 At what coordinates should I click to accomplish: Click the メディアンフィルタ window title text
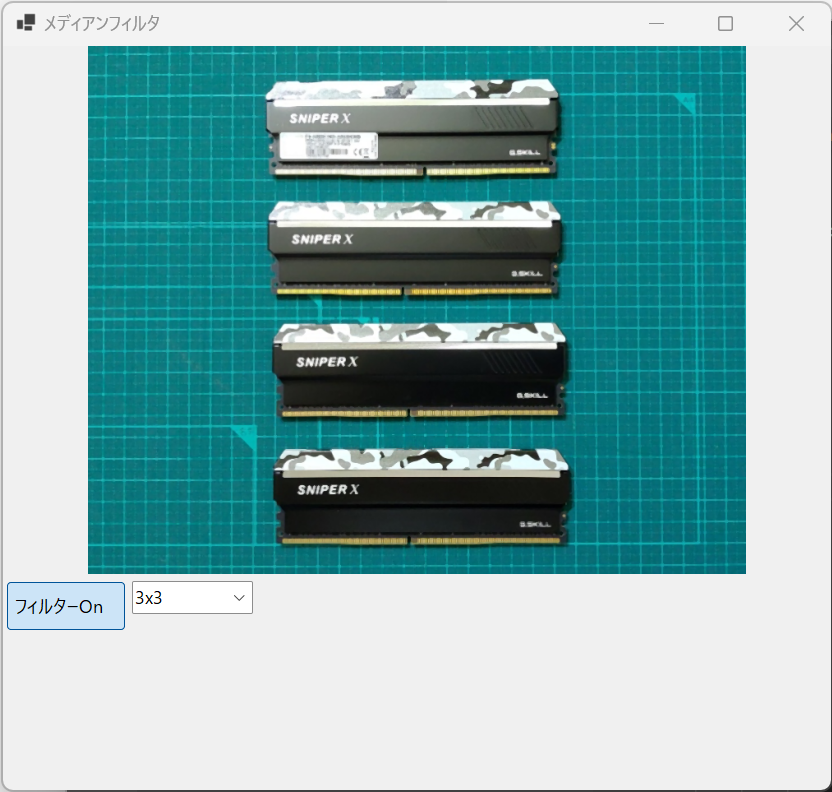[x=101, y=23]
